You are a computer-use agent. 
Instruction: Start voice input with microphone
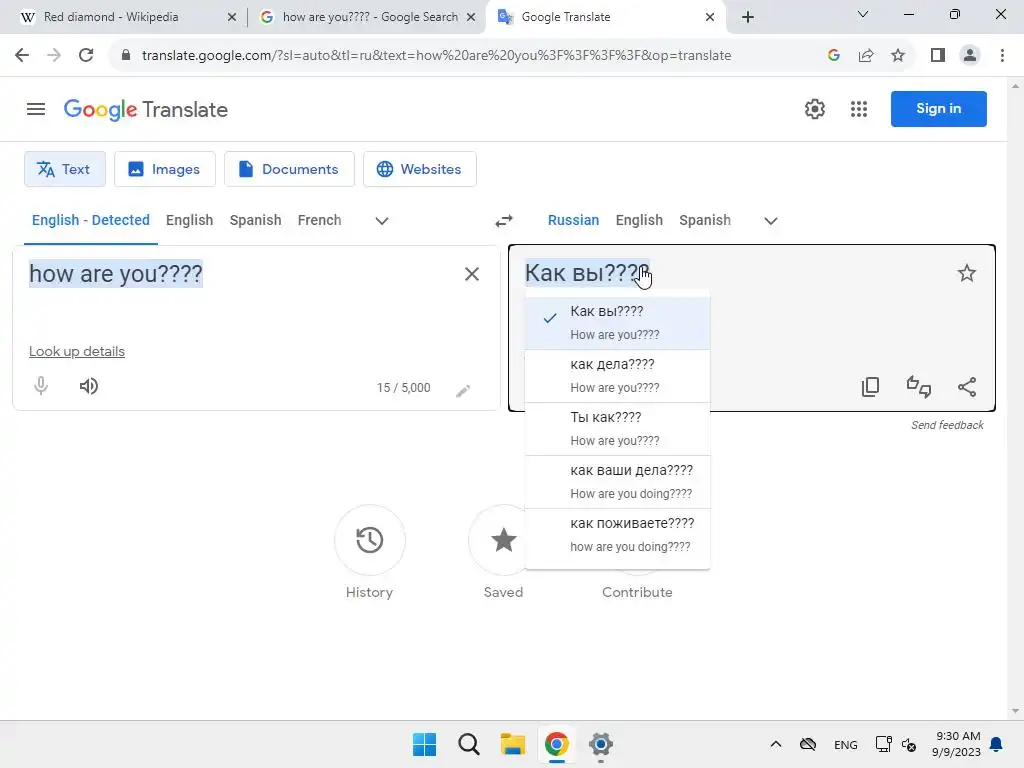(x=41, y=386)
